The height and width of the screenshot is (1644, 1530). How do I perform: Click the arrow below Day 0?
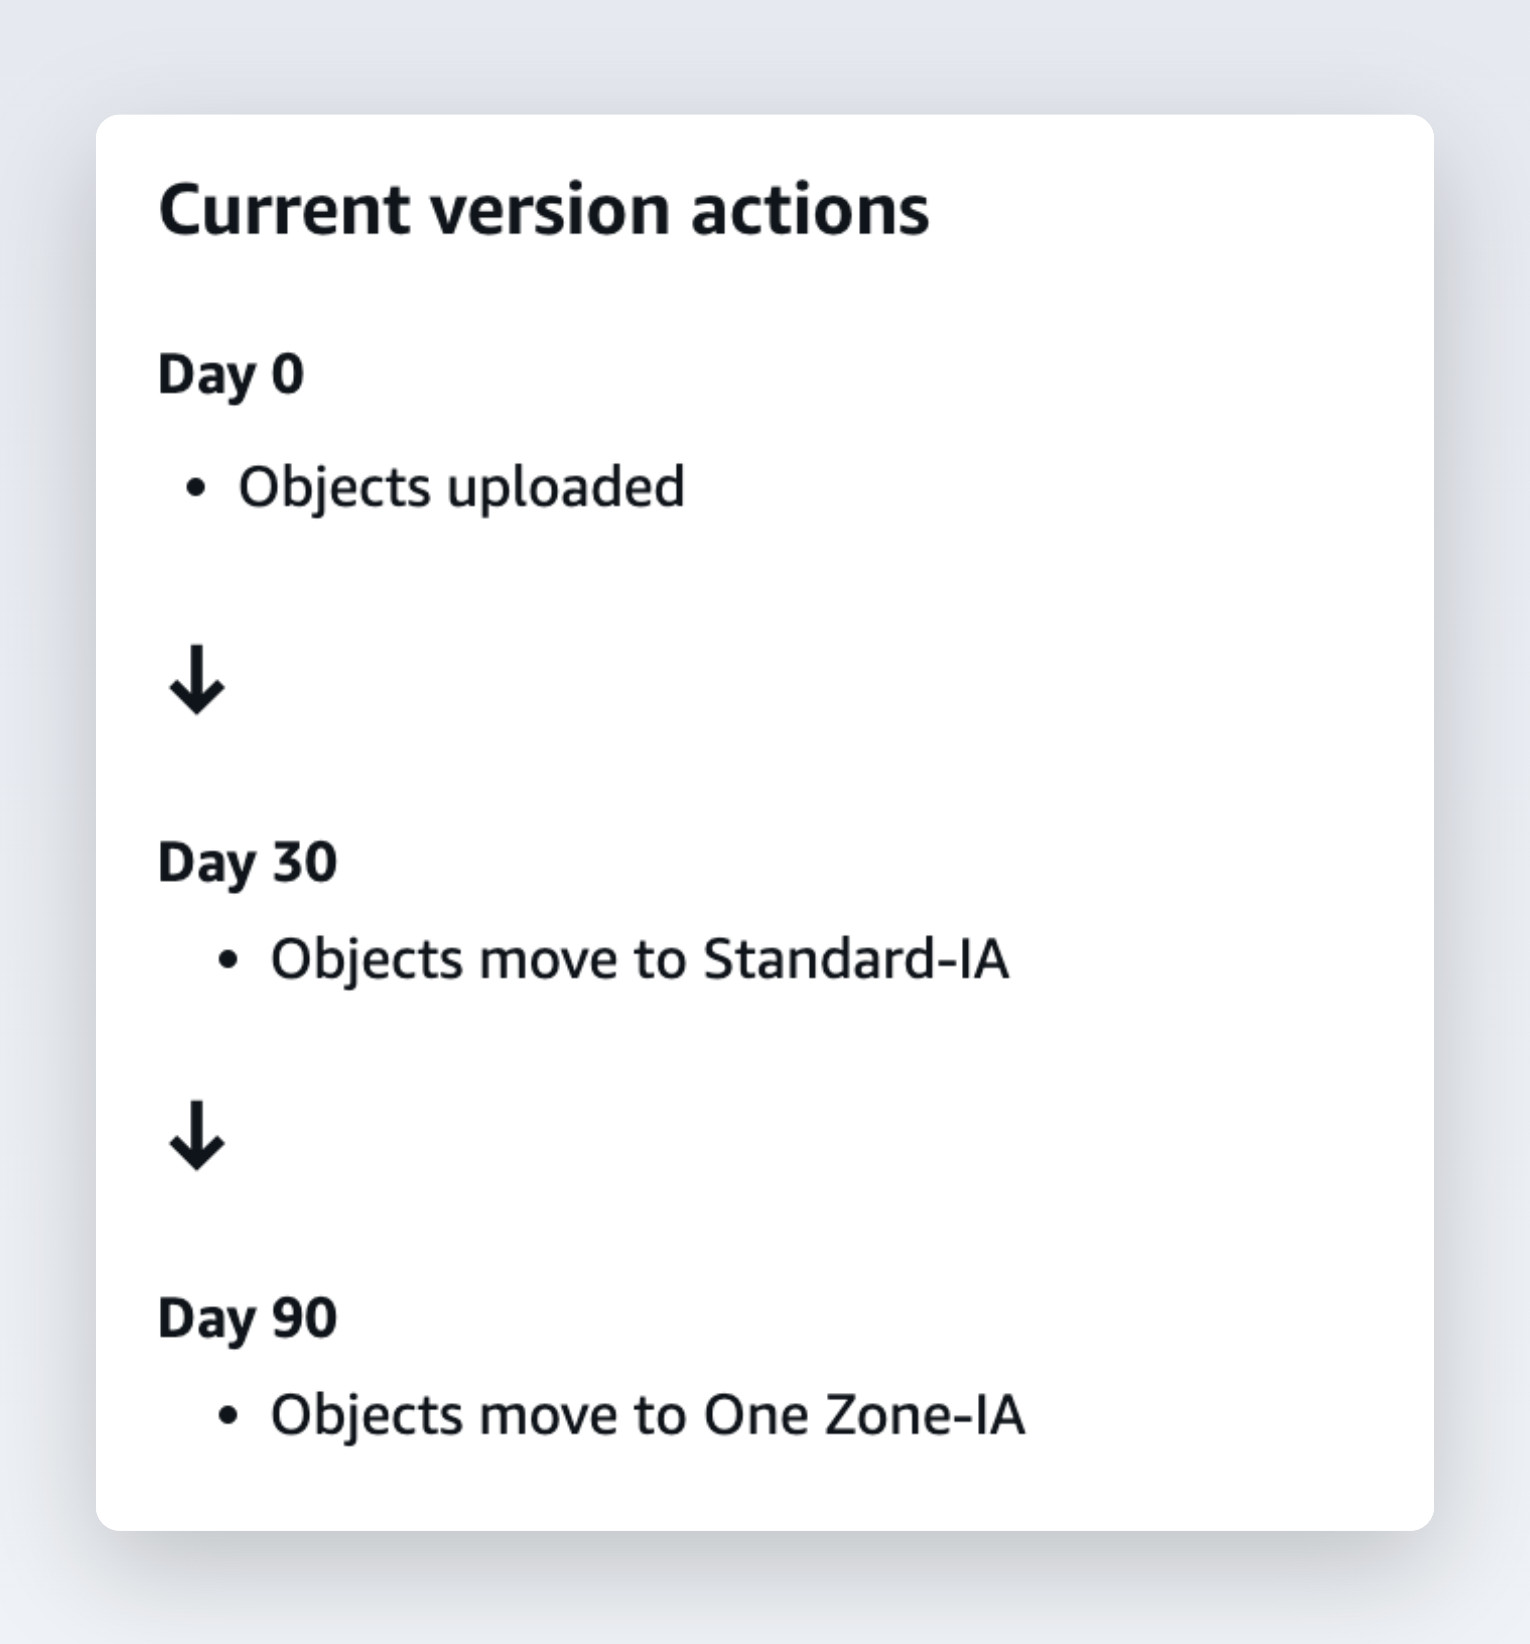click(197, 679)
